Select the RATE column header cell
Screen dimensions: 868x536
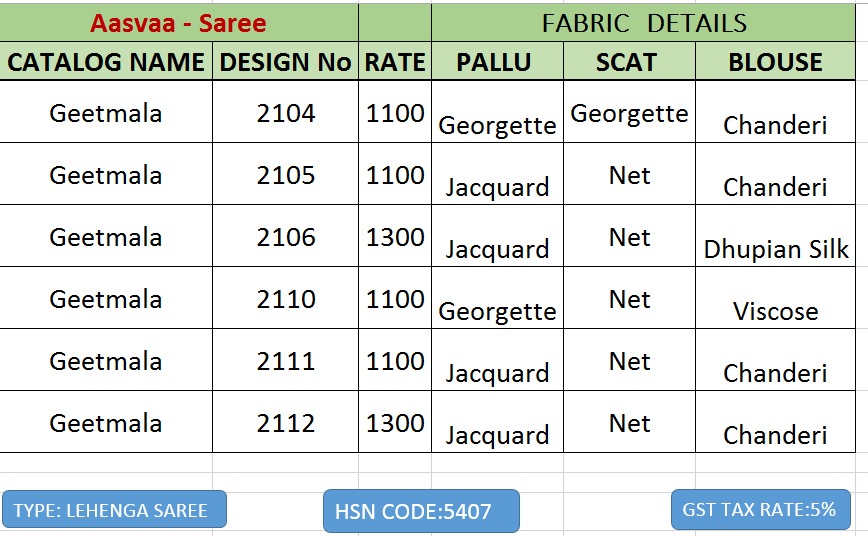click(395, 62)
